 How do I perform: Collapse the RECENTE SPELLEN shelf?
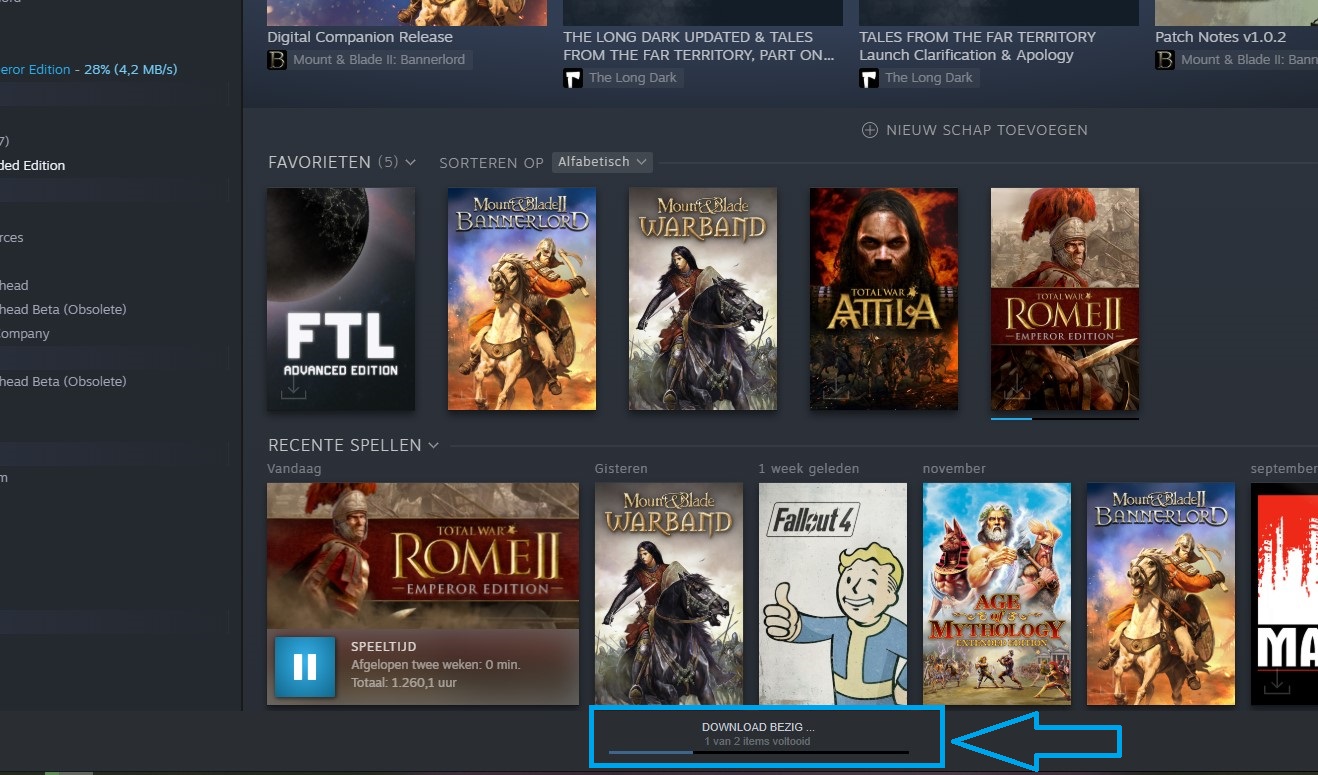(x=433, y=445)
